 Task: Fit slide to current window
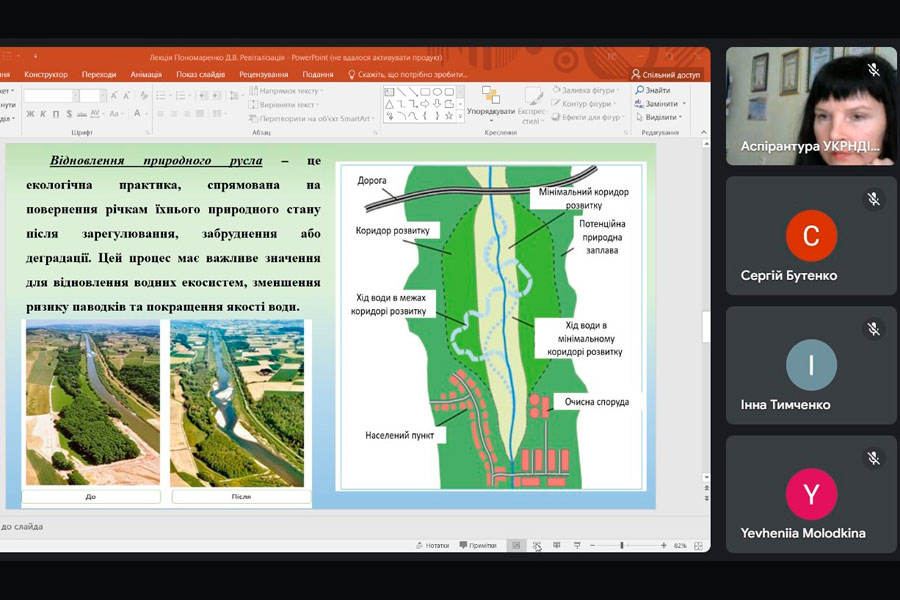click(698, 545)
